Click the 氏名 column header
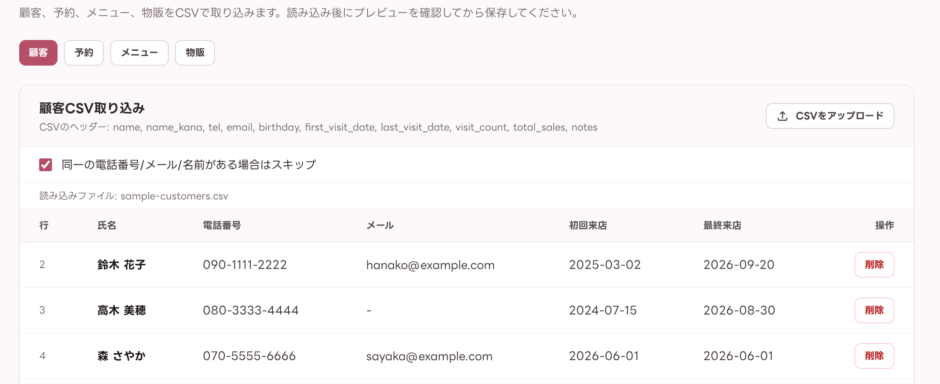The width and height of the screenshot is (940, 384). pos(107,226)
